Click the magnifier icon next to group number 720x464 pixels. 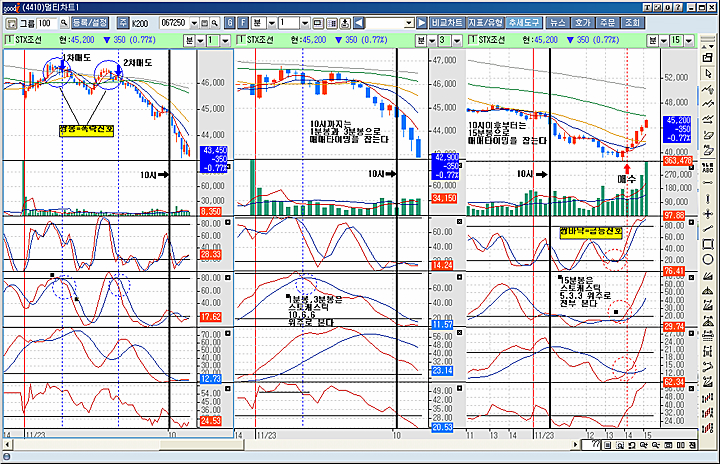point(64,23)
